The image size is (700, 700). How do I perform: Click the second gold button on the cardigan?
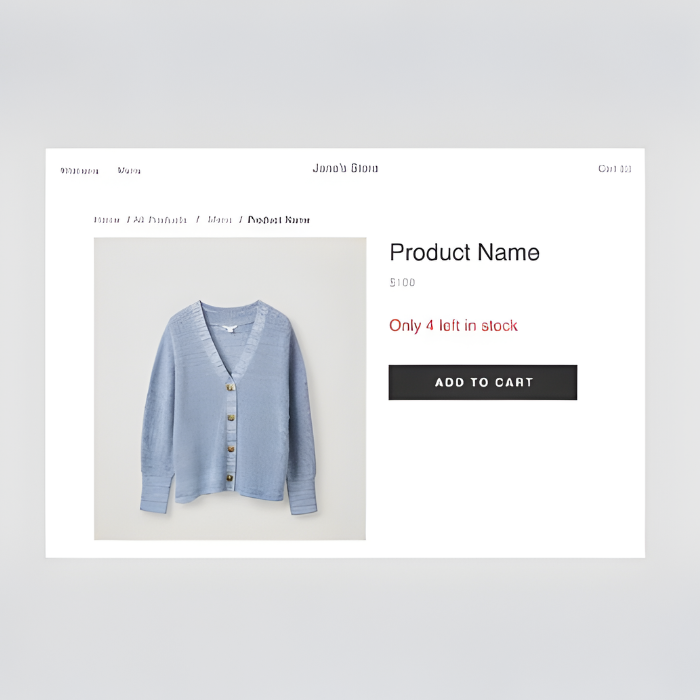click(231, 418)
